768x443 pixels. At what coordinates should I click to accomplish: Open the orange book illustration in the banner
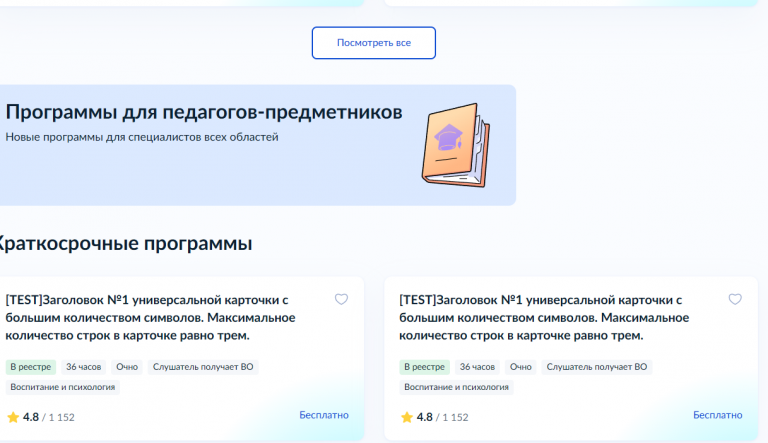point(456,145)
